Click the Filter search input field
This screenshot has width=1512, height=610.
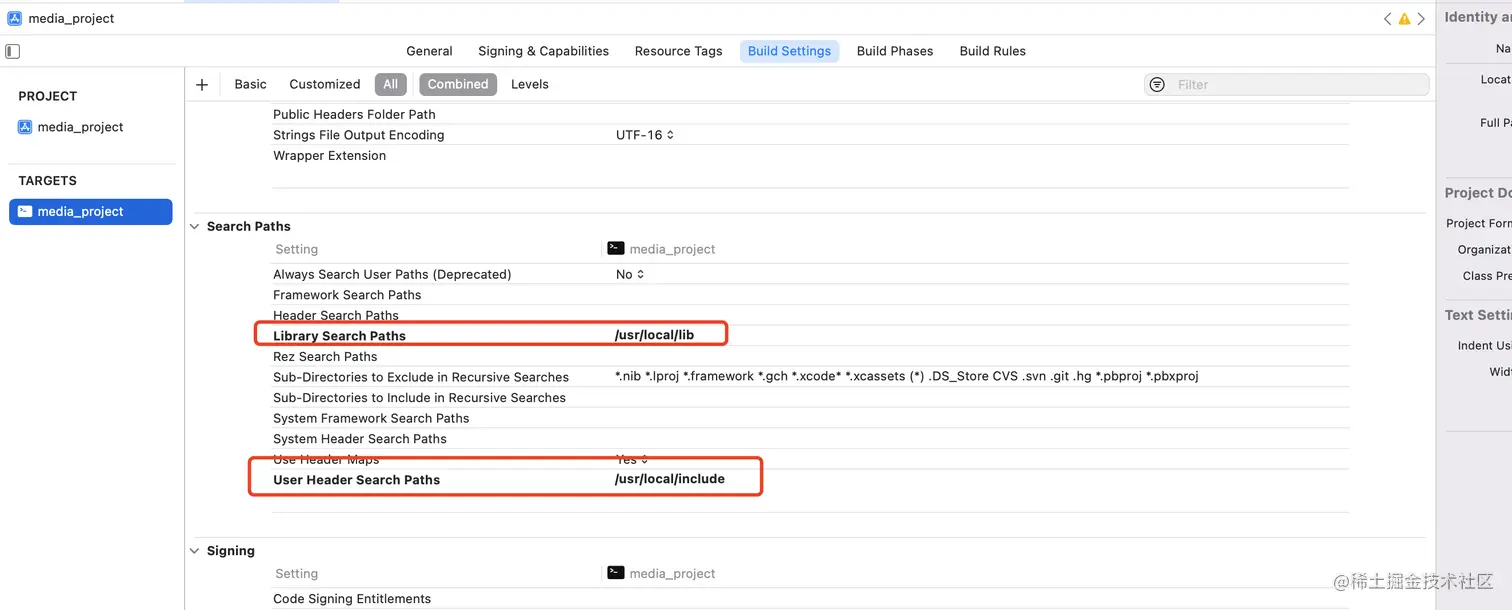click(x=1298, y=85)
